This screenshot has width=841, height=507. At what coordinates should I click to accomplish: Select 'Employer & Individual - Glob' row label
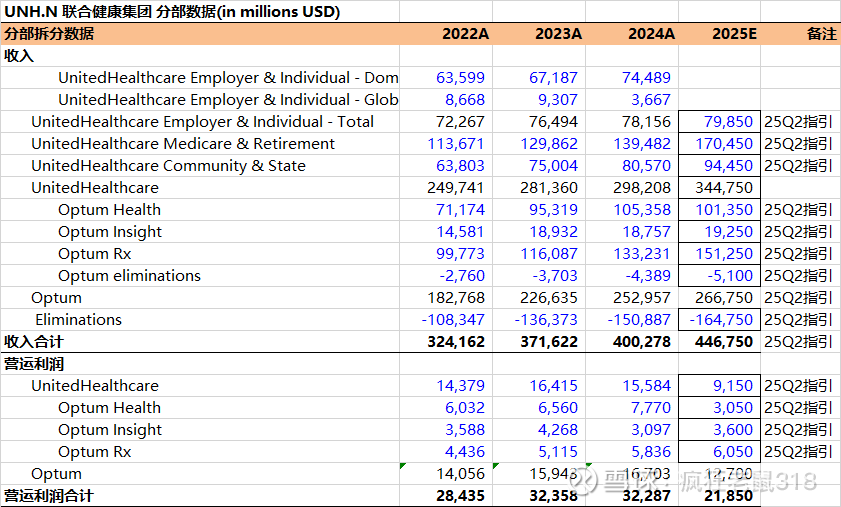point(228,100)
